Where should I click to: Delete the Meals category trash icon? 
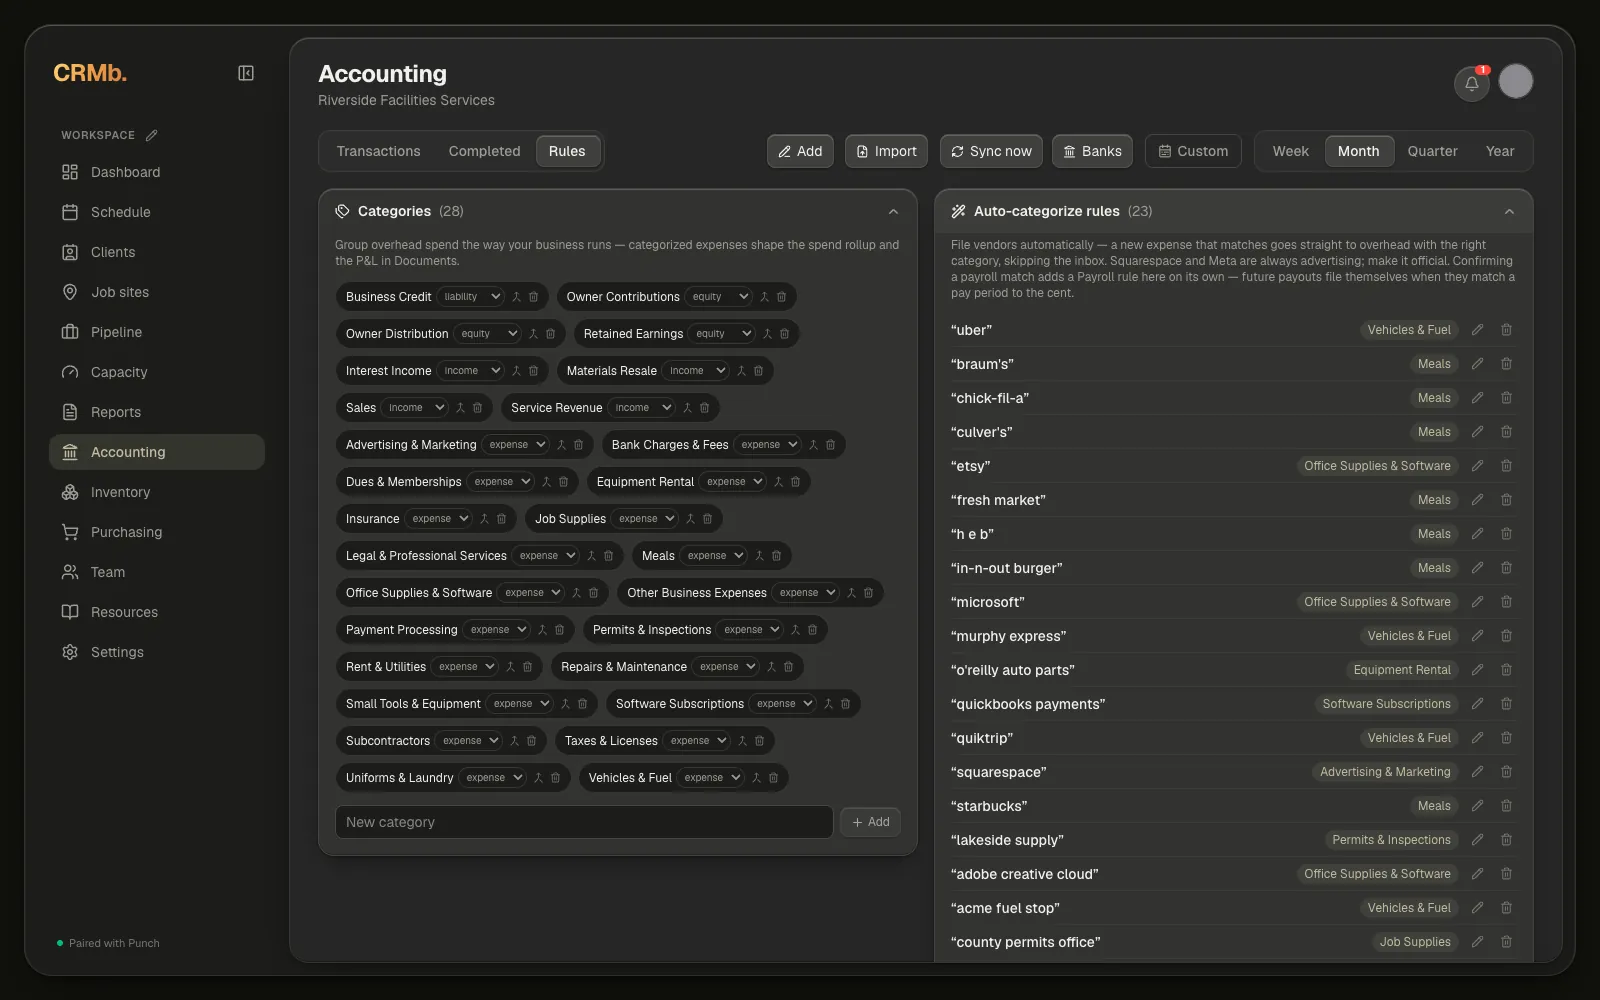776,556
